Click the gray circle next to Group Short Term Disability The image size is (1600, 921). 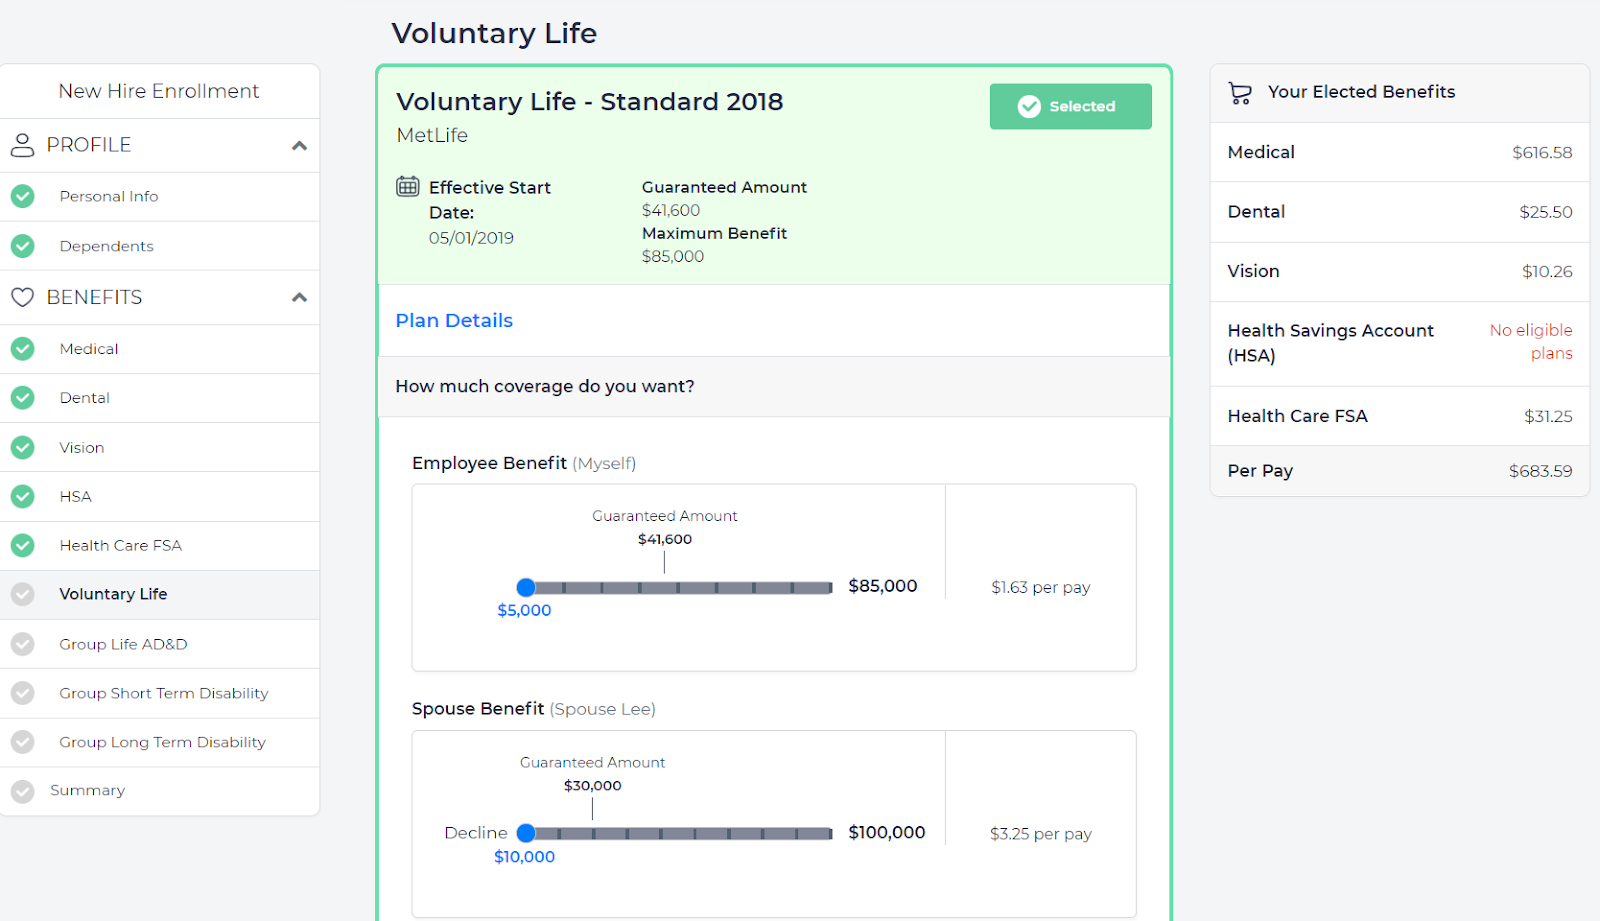click(22, 692)
